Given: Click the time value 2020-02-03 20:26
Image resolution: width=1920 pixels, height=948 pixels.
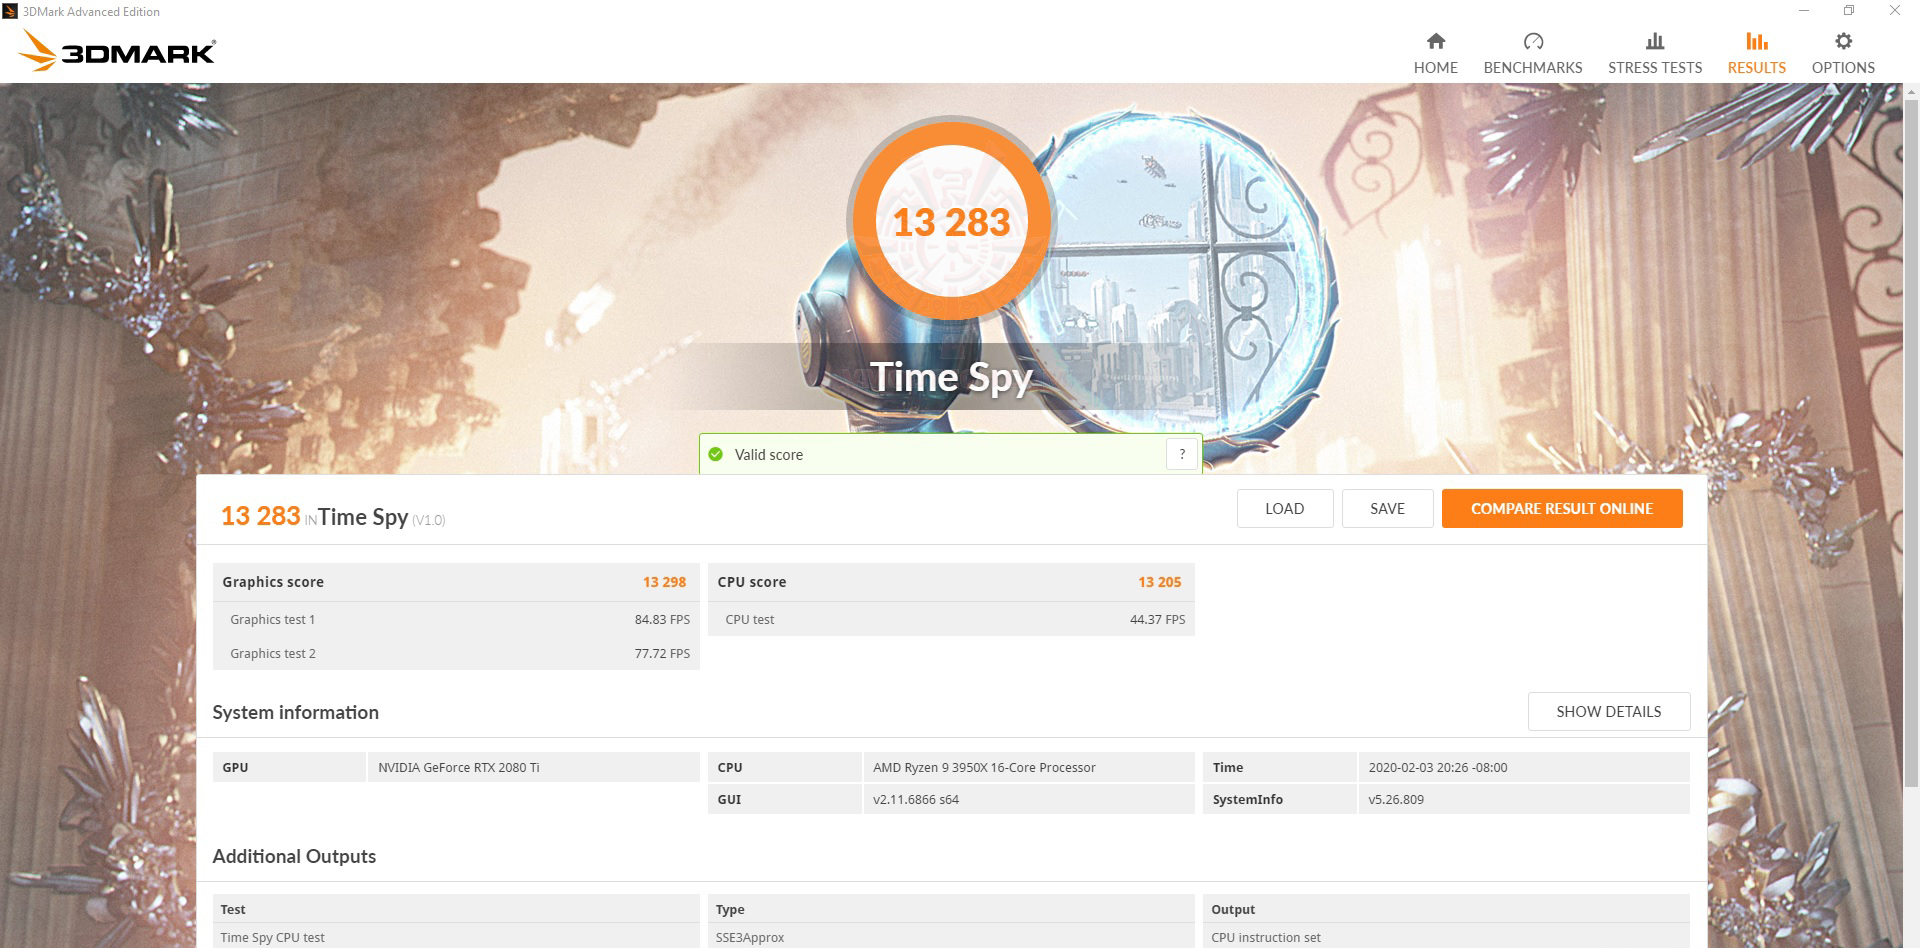Looking at the screenshot, I should (1437, 767).
